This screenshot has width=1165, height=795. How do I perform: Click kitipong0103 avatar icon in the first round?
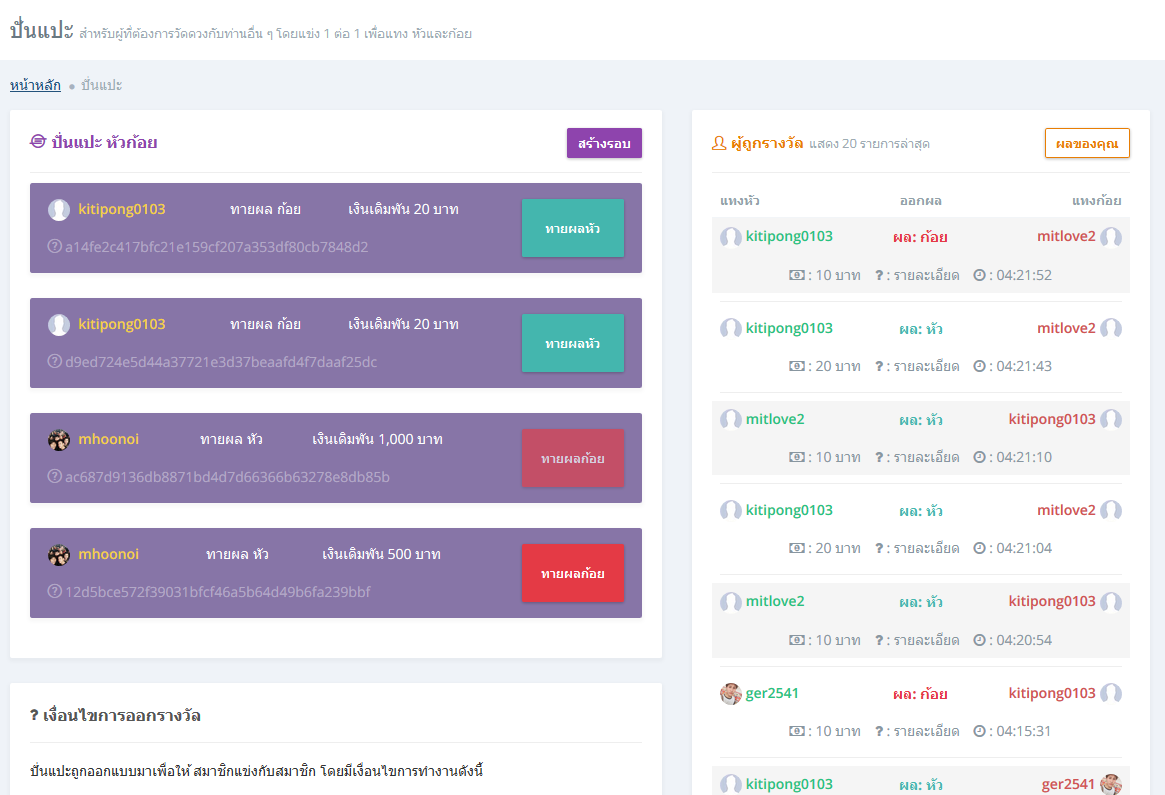pos(59,210)
